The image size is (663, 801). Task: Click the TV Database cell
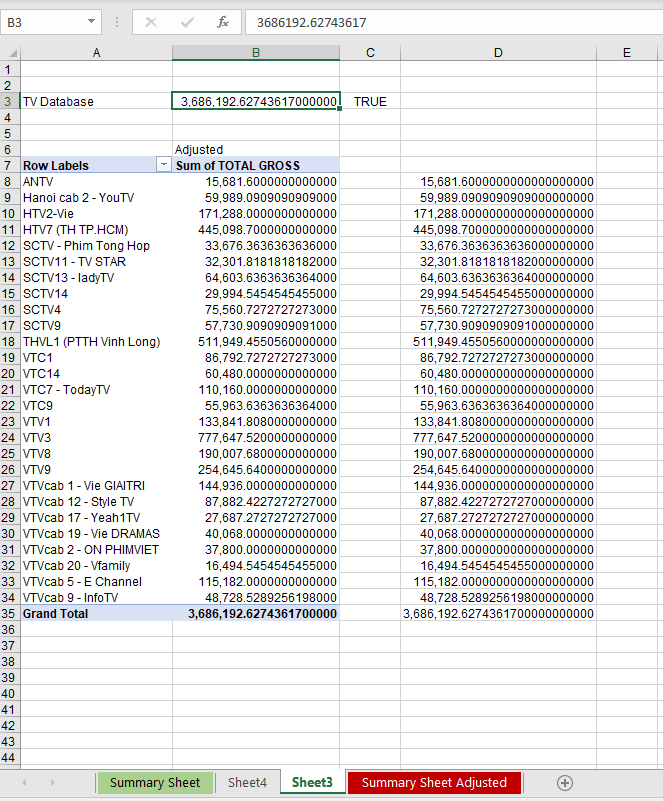96,101
